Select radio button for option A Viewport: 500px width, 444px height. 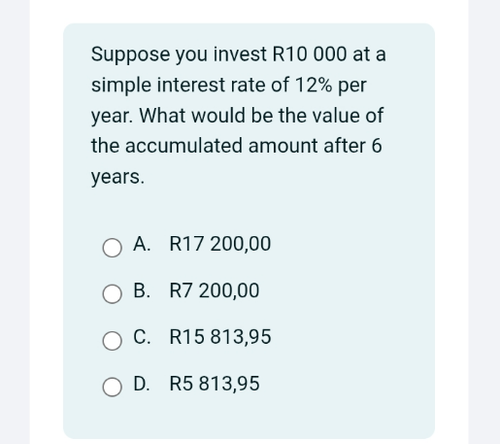coord(112,248)
